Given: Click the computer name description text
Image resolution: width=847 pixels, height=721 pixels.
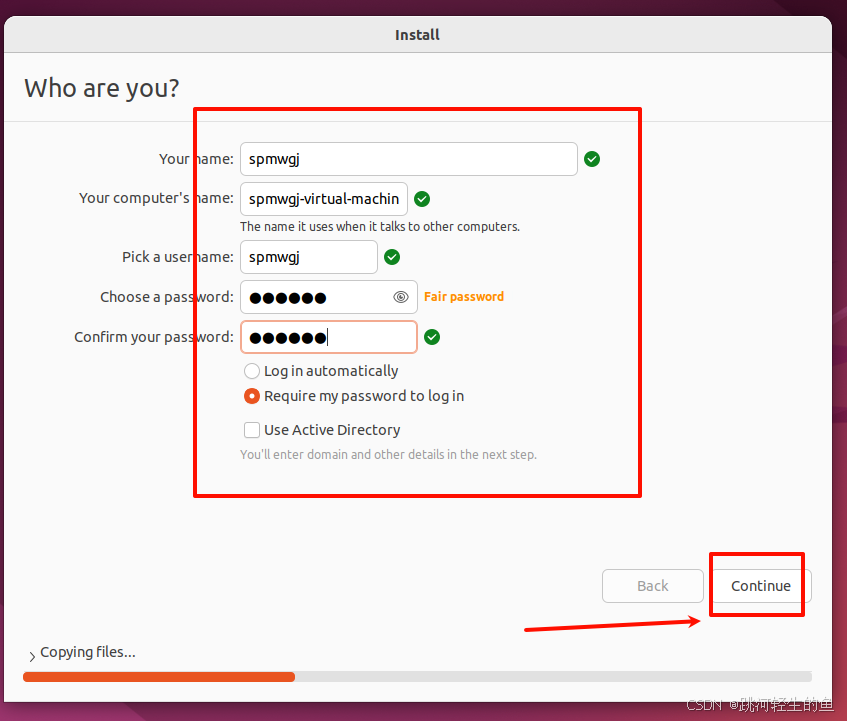Looking at the screenshot, I should [380, 226].
